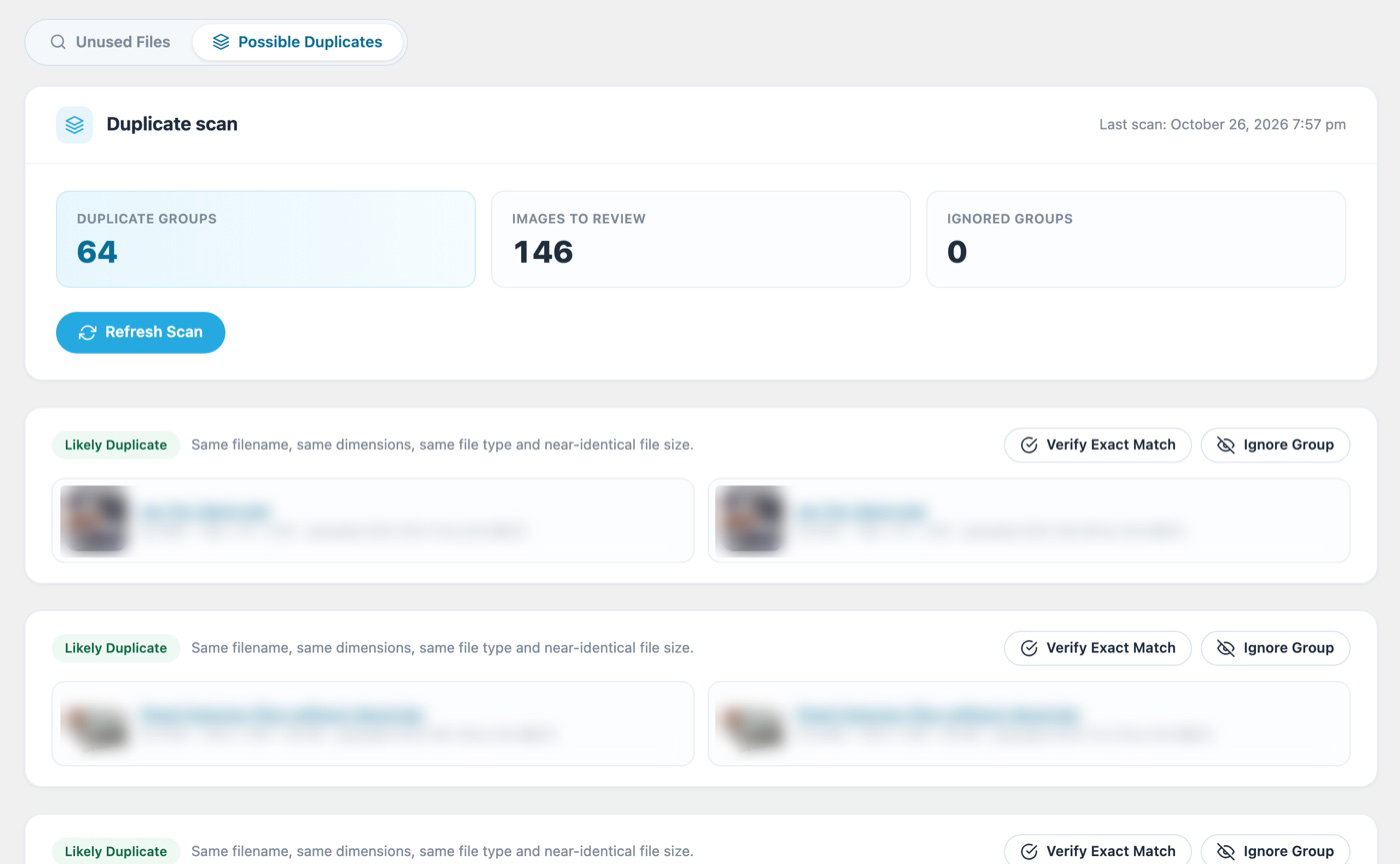
Task: Click the second group's left filename link
Action: click(282, 715)
